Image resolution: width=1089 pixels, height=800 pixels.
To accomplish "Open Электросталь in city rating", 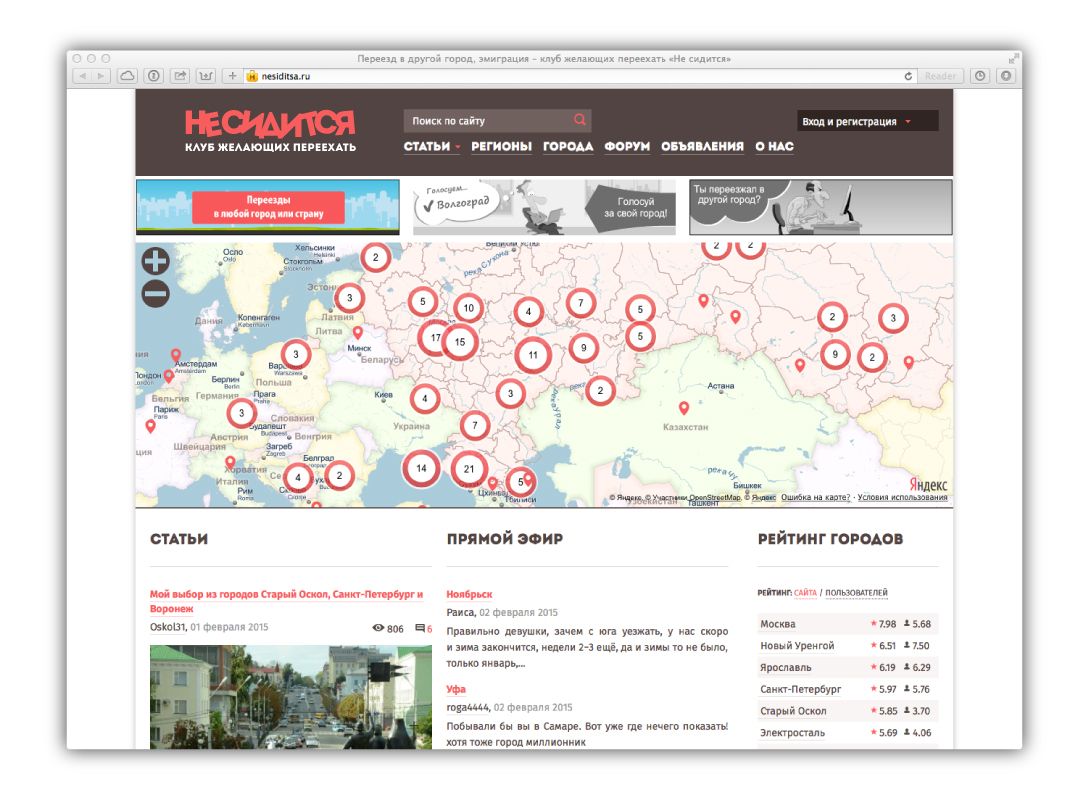I will (792, 733).
